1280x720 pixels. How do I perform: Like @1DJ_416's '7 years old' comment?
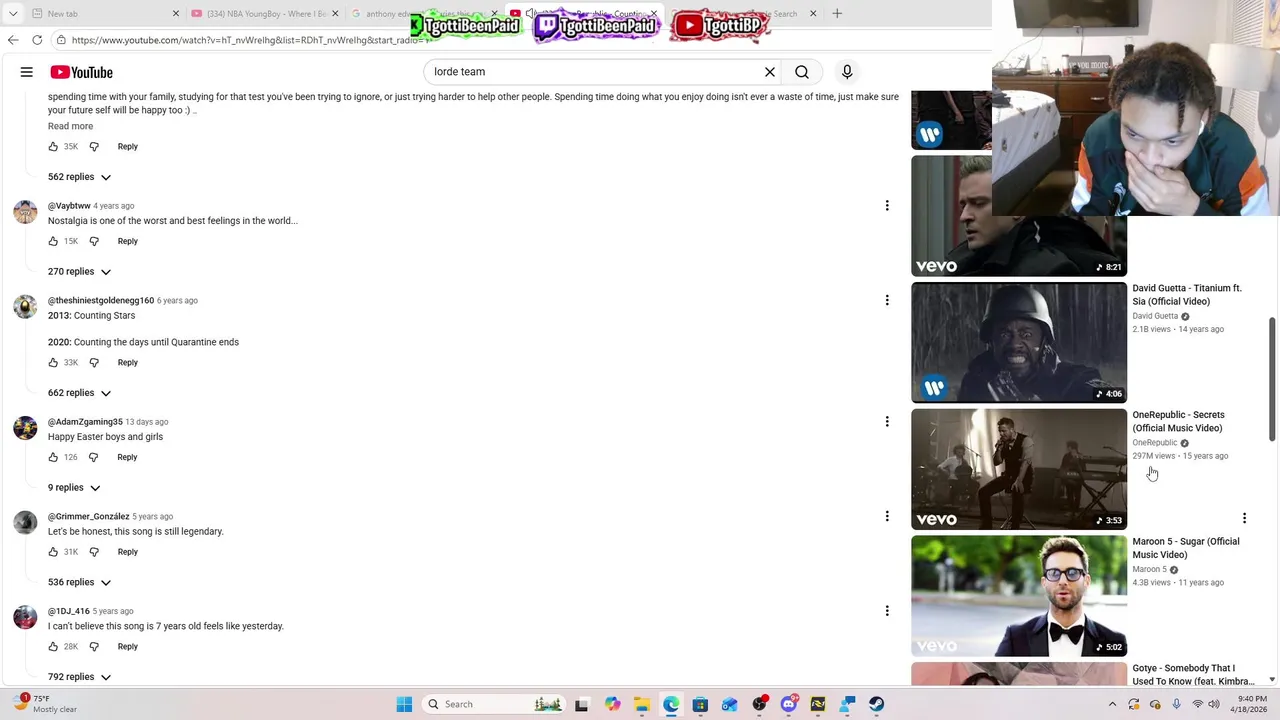click(53, 647)
